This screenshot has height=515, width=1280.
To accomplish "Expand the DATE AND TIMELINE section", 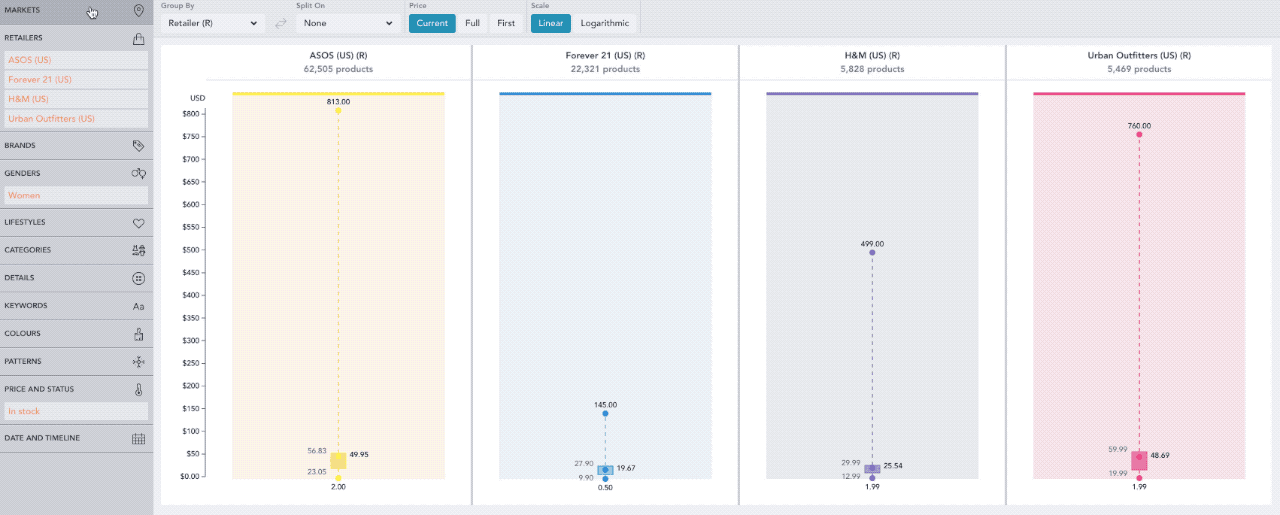I will coord(76,438).
